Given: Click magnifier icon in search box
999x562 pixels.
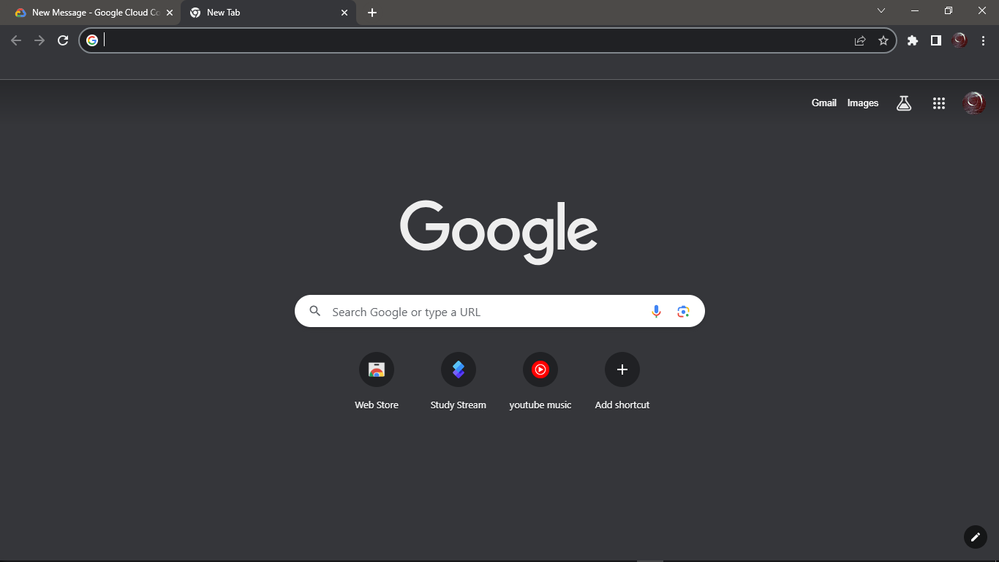Looking at the screenshot, I should (x=315, y=311).
